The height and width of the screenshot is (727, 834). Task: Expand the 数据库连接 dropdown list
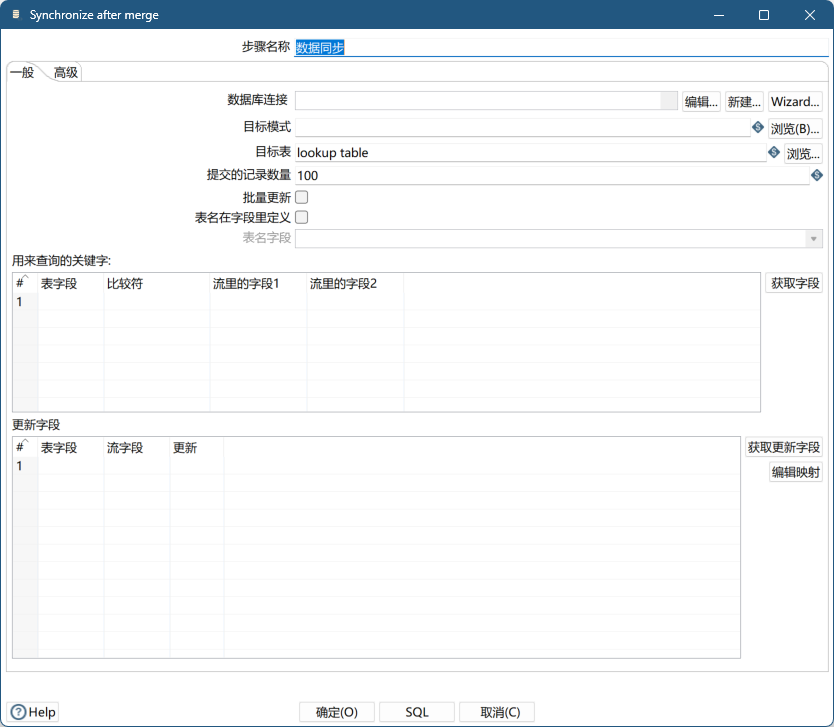pyautogui.click(x=669, y=101)
